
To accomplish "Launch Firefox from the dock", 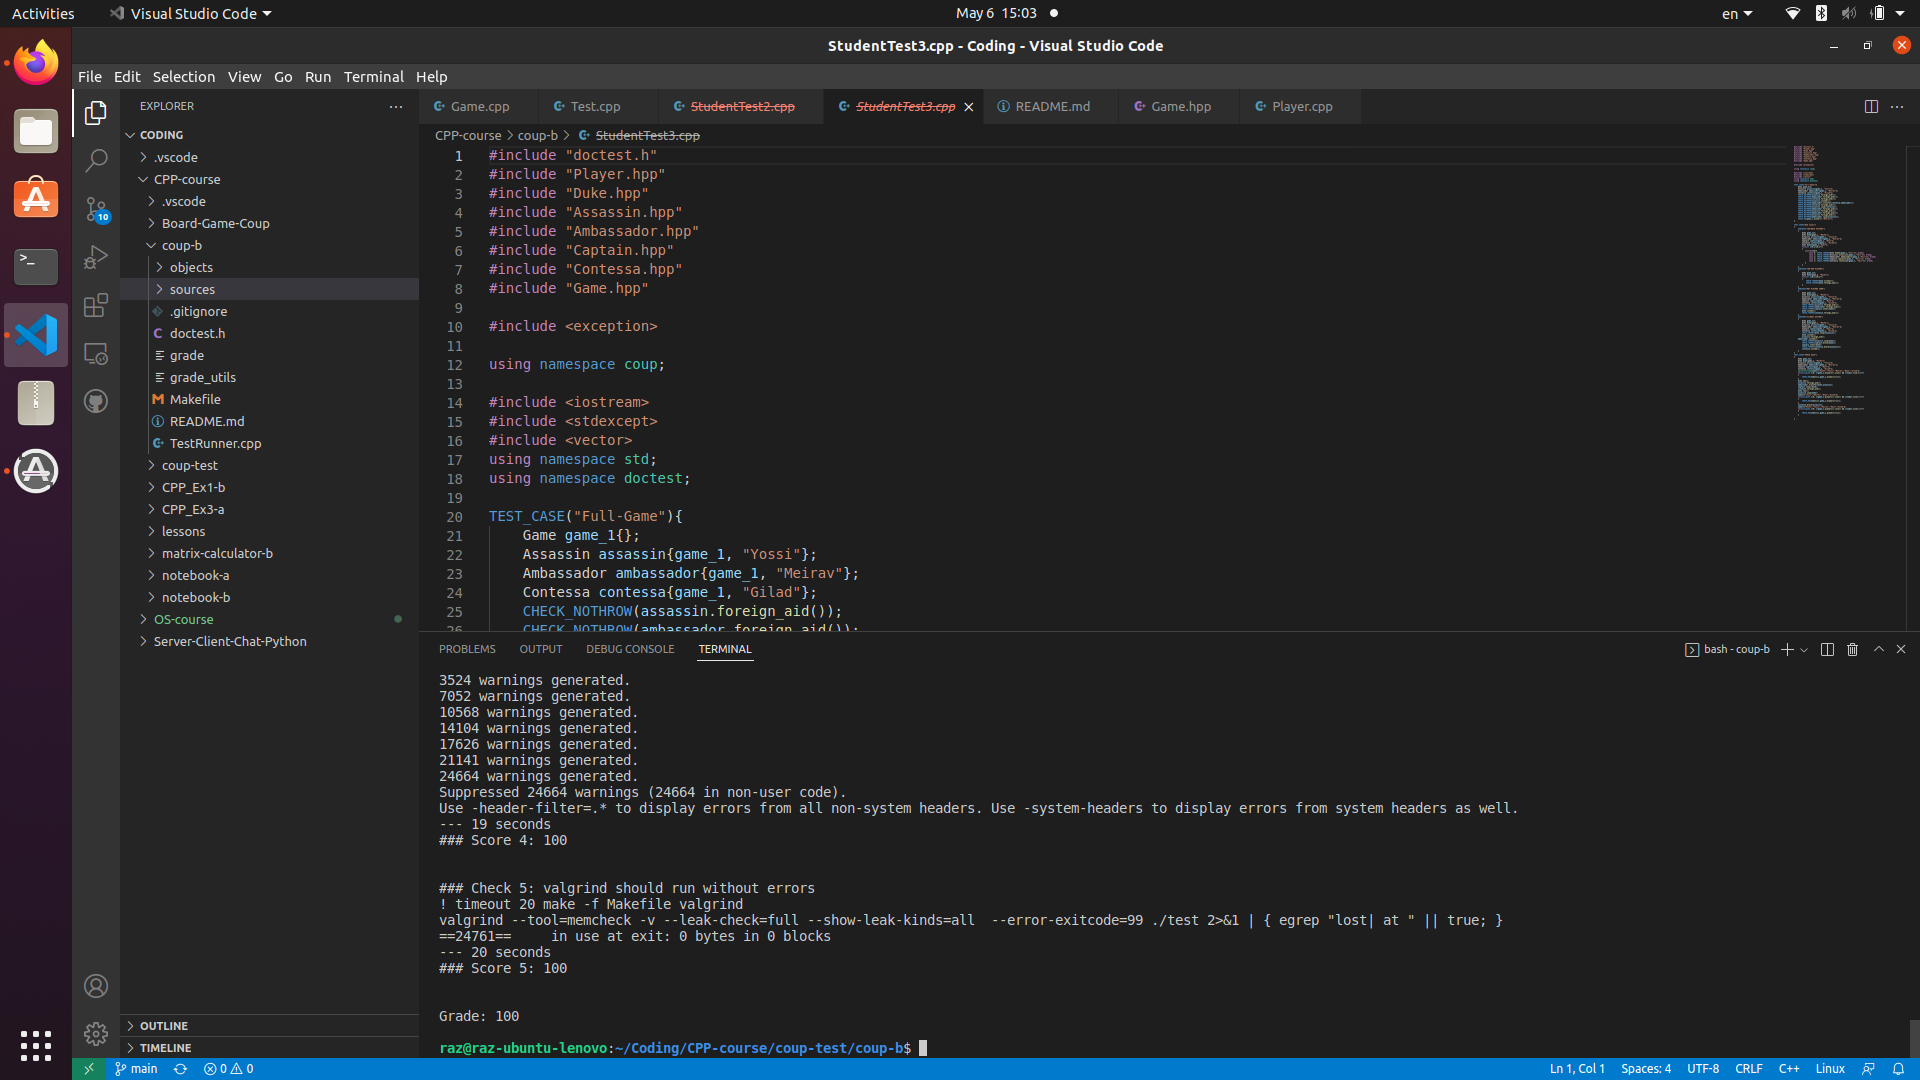I will [x=35, y=62].
